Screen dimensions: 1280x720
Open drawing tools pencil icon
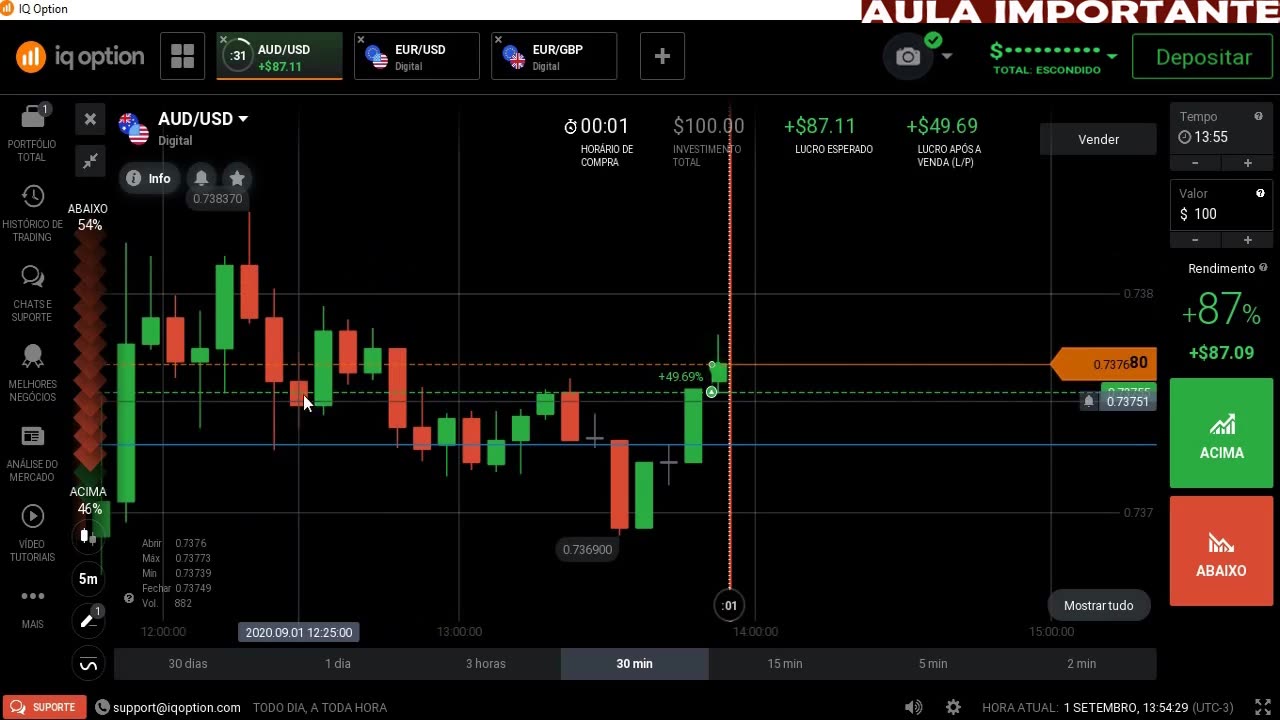click(x=88, y=621)
